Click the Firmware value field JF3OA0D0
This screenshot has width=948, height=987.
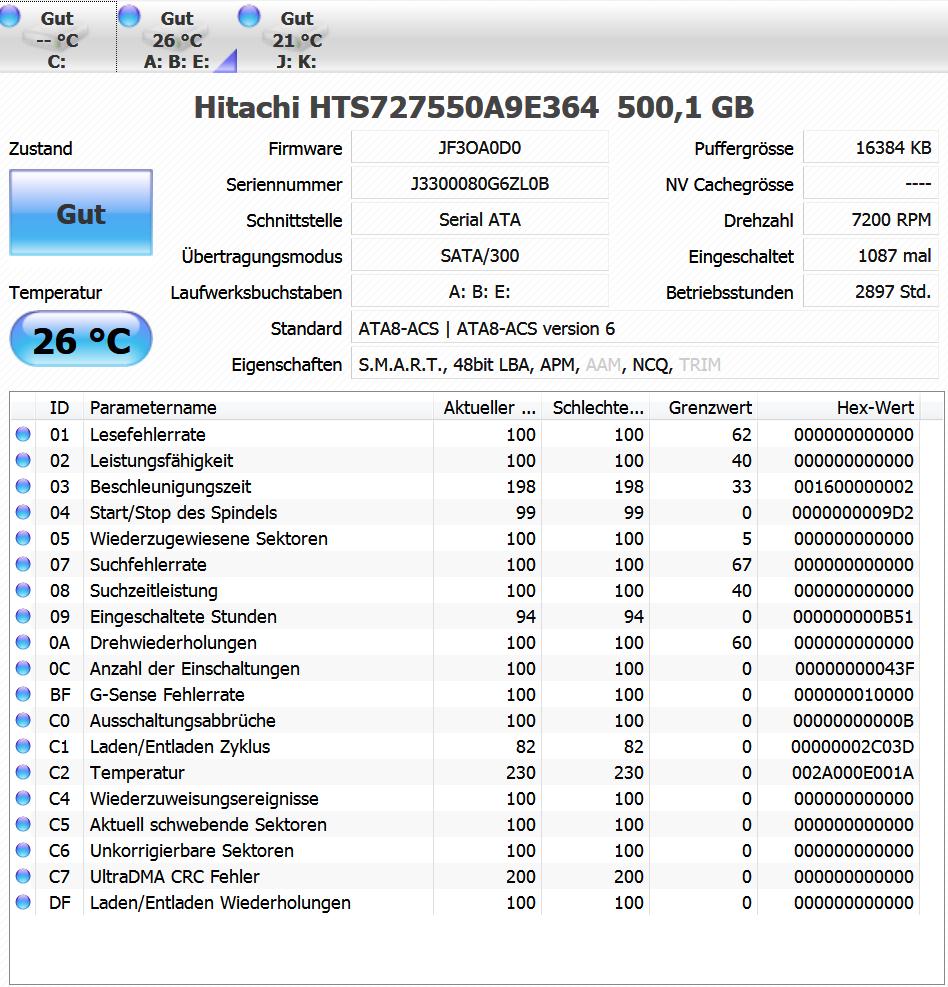480,148
